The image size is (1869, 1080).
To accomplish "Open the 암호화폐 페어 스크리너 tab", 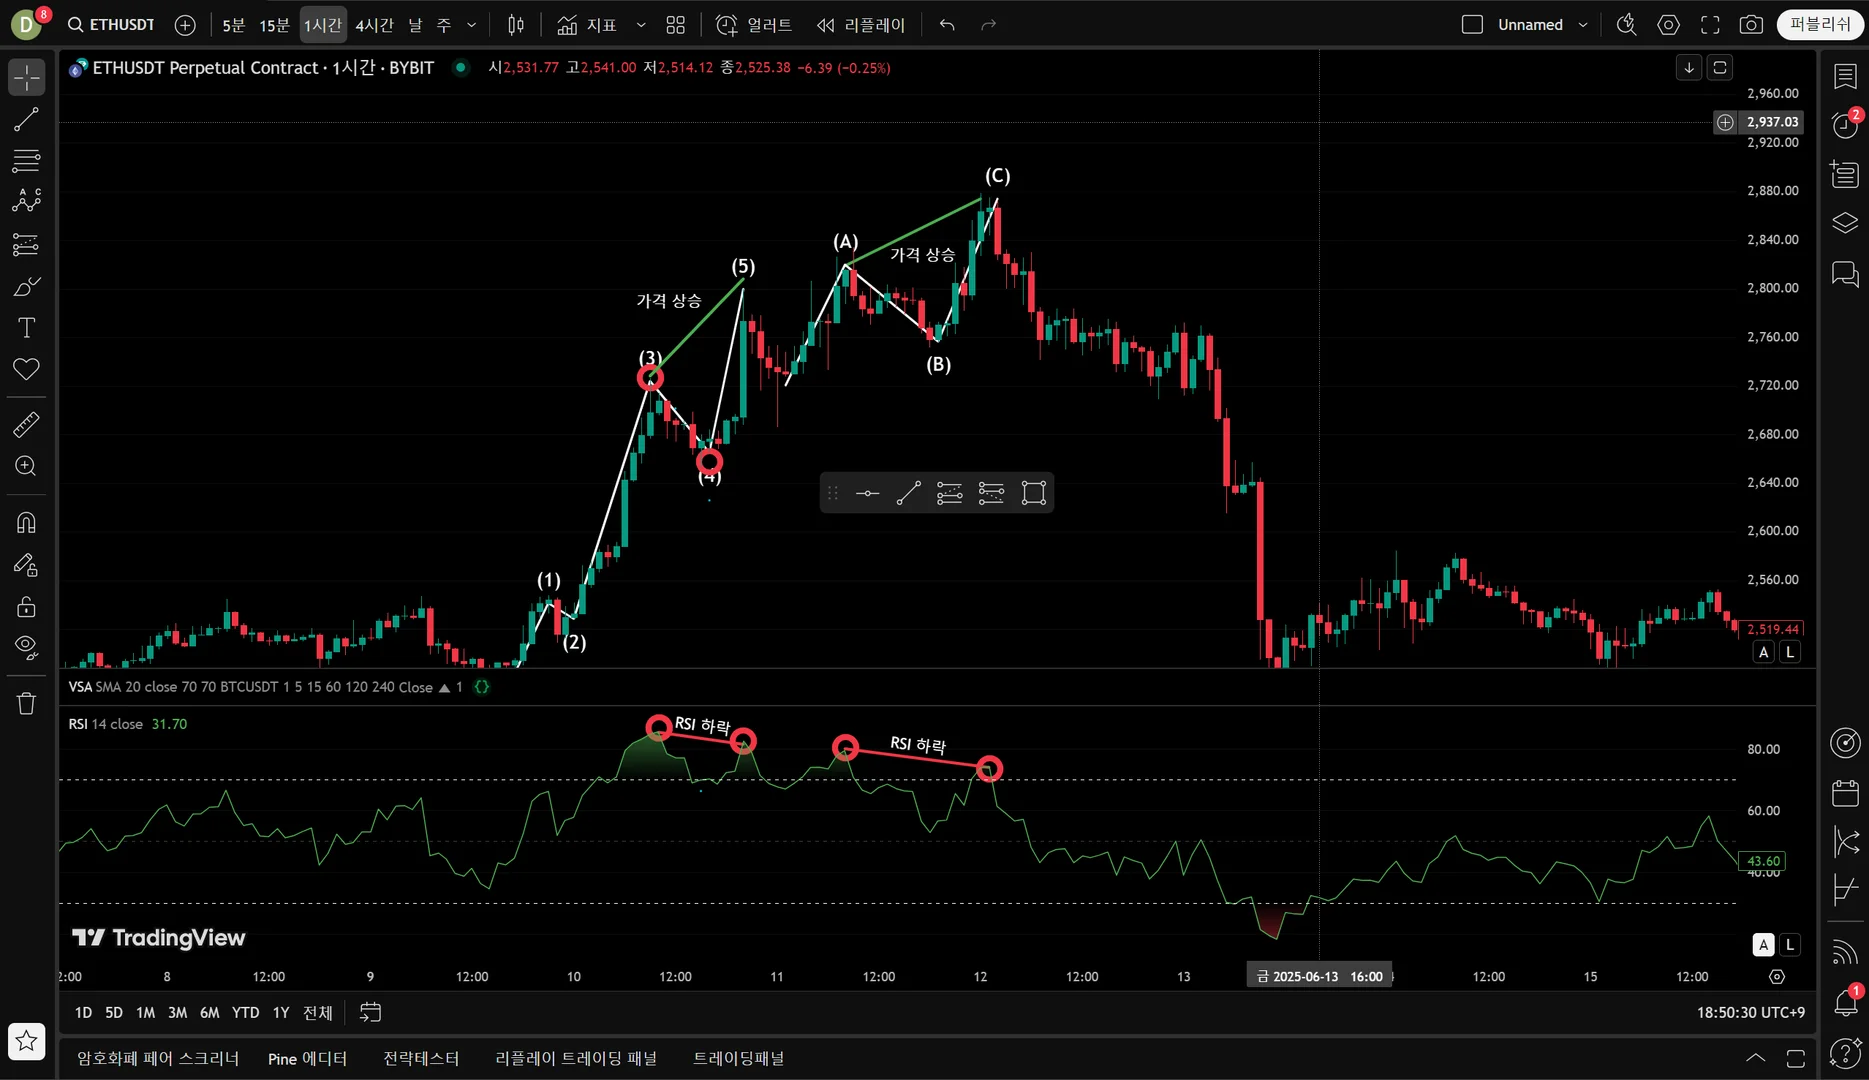I will [158, 1059].
